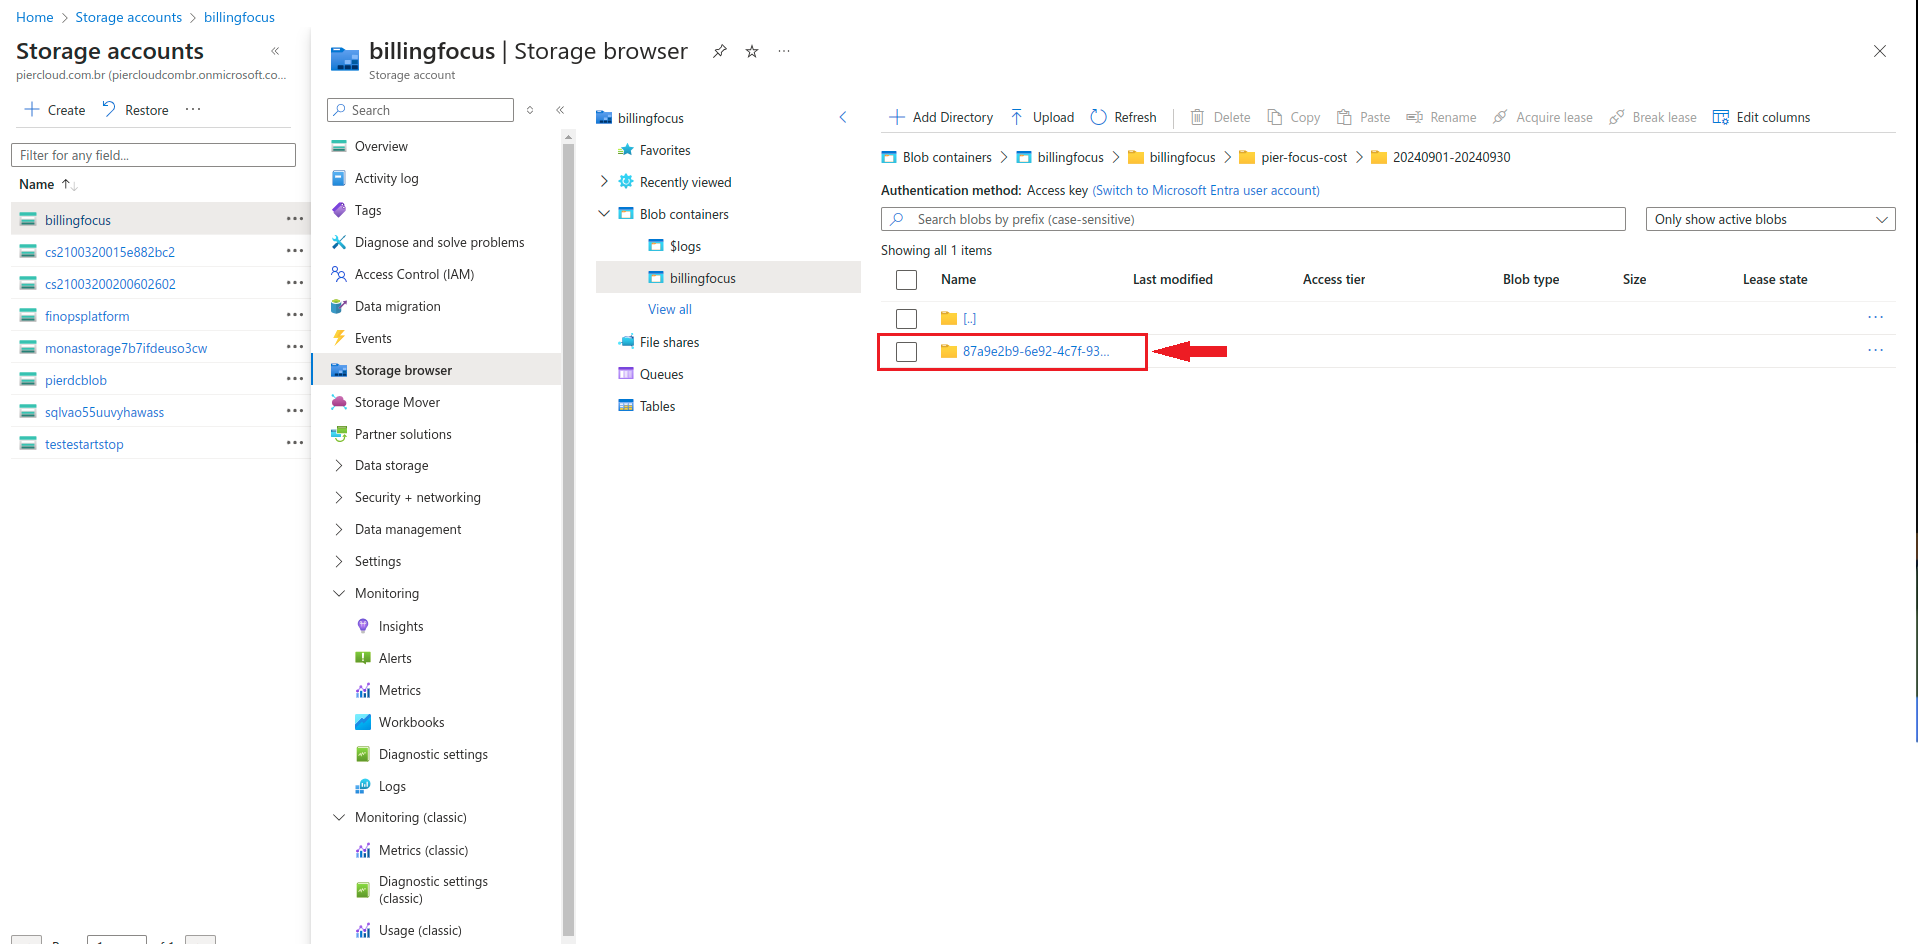The height and width of the screenshot is (944, 1918).
Task: Mark billingfocus as favorite with the star
Action: 752,51
